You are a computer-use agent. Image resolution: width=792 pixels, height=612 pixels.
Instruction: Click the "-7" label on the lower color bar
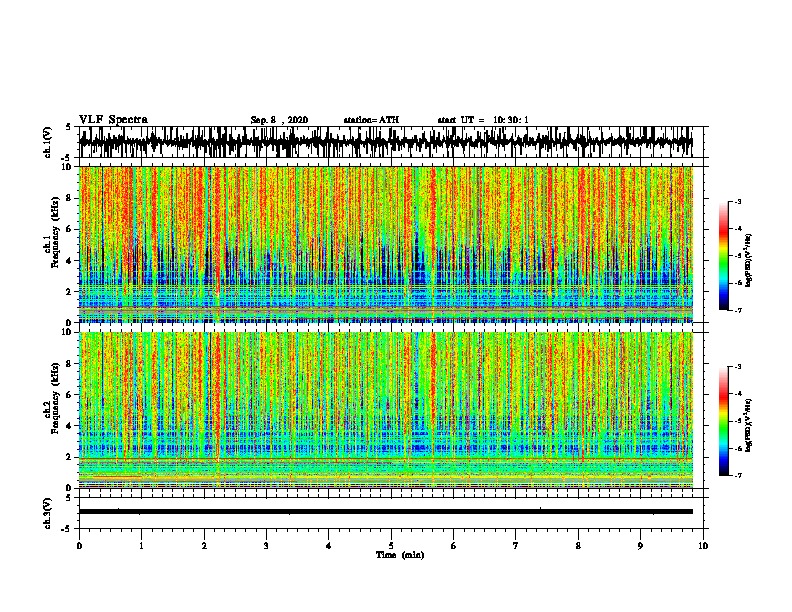737,475
